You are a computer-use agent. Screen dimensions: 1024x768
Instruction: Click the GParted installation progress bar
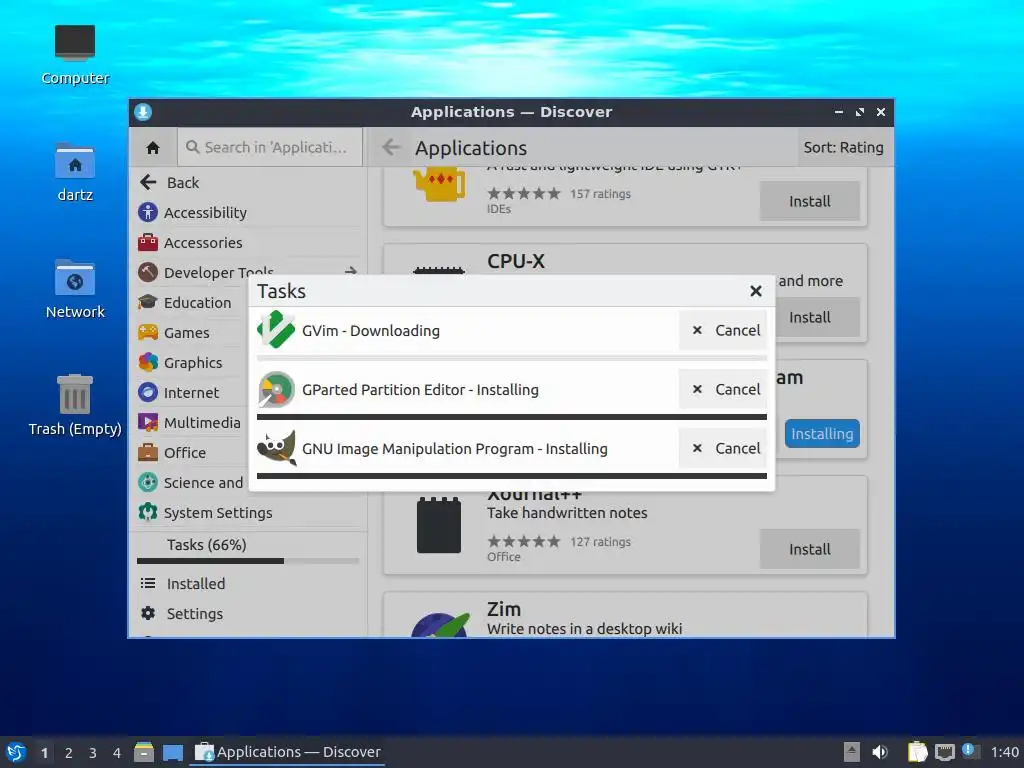(511, 417)
